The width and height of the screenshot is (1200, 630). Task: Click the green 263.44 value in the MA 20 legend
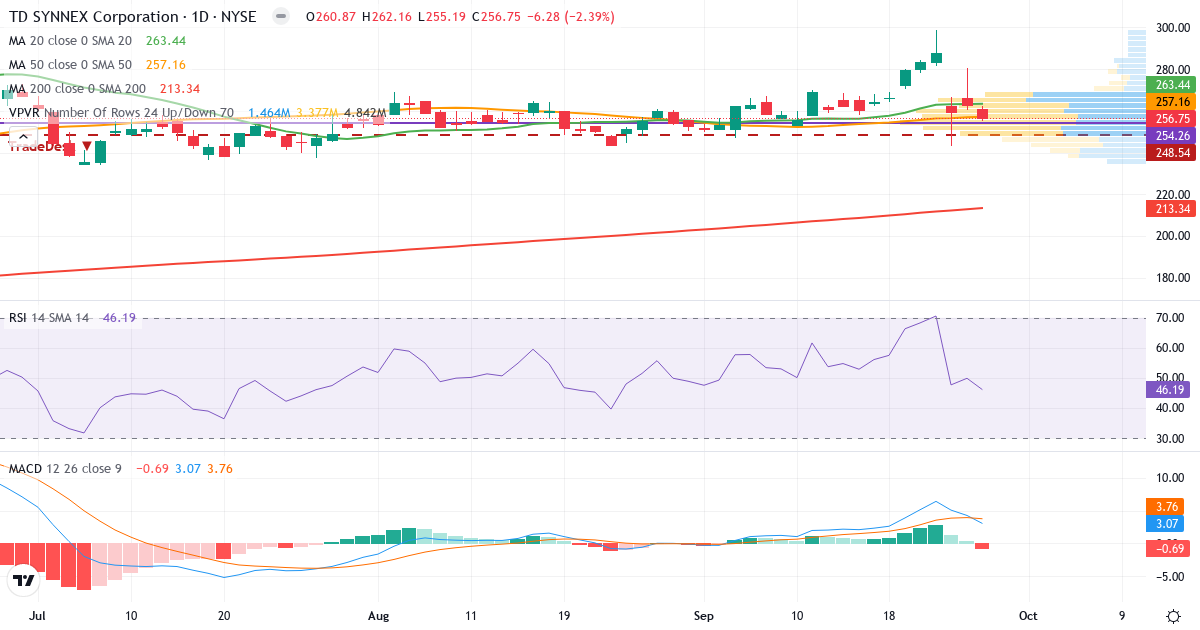pos(166,41)
